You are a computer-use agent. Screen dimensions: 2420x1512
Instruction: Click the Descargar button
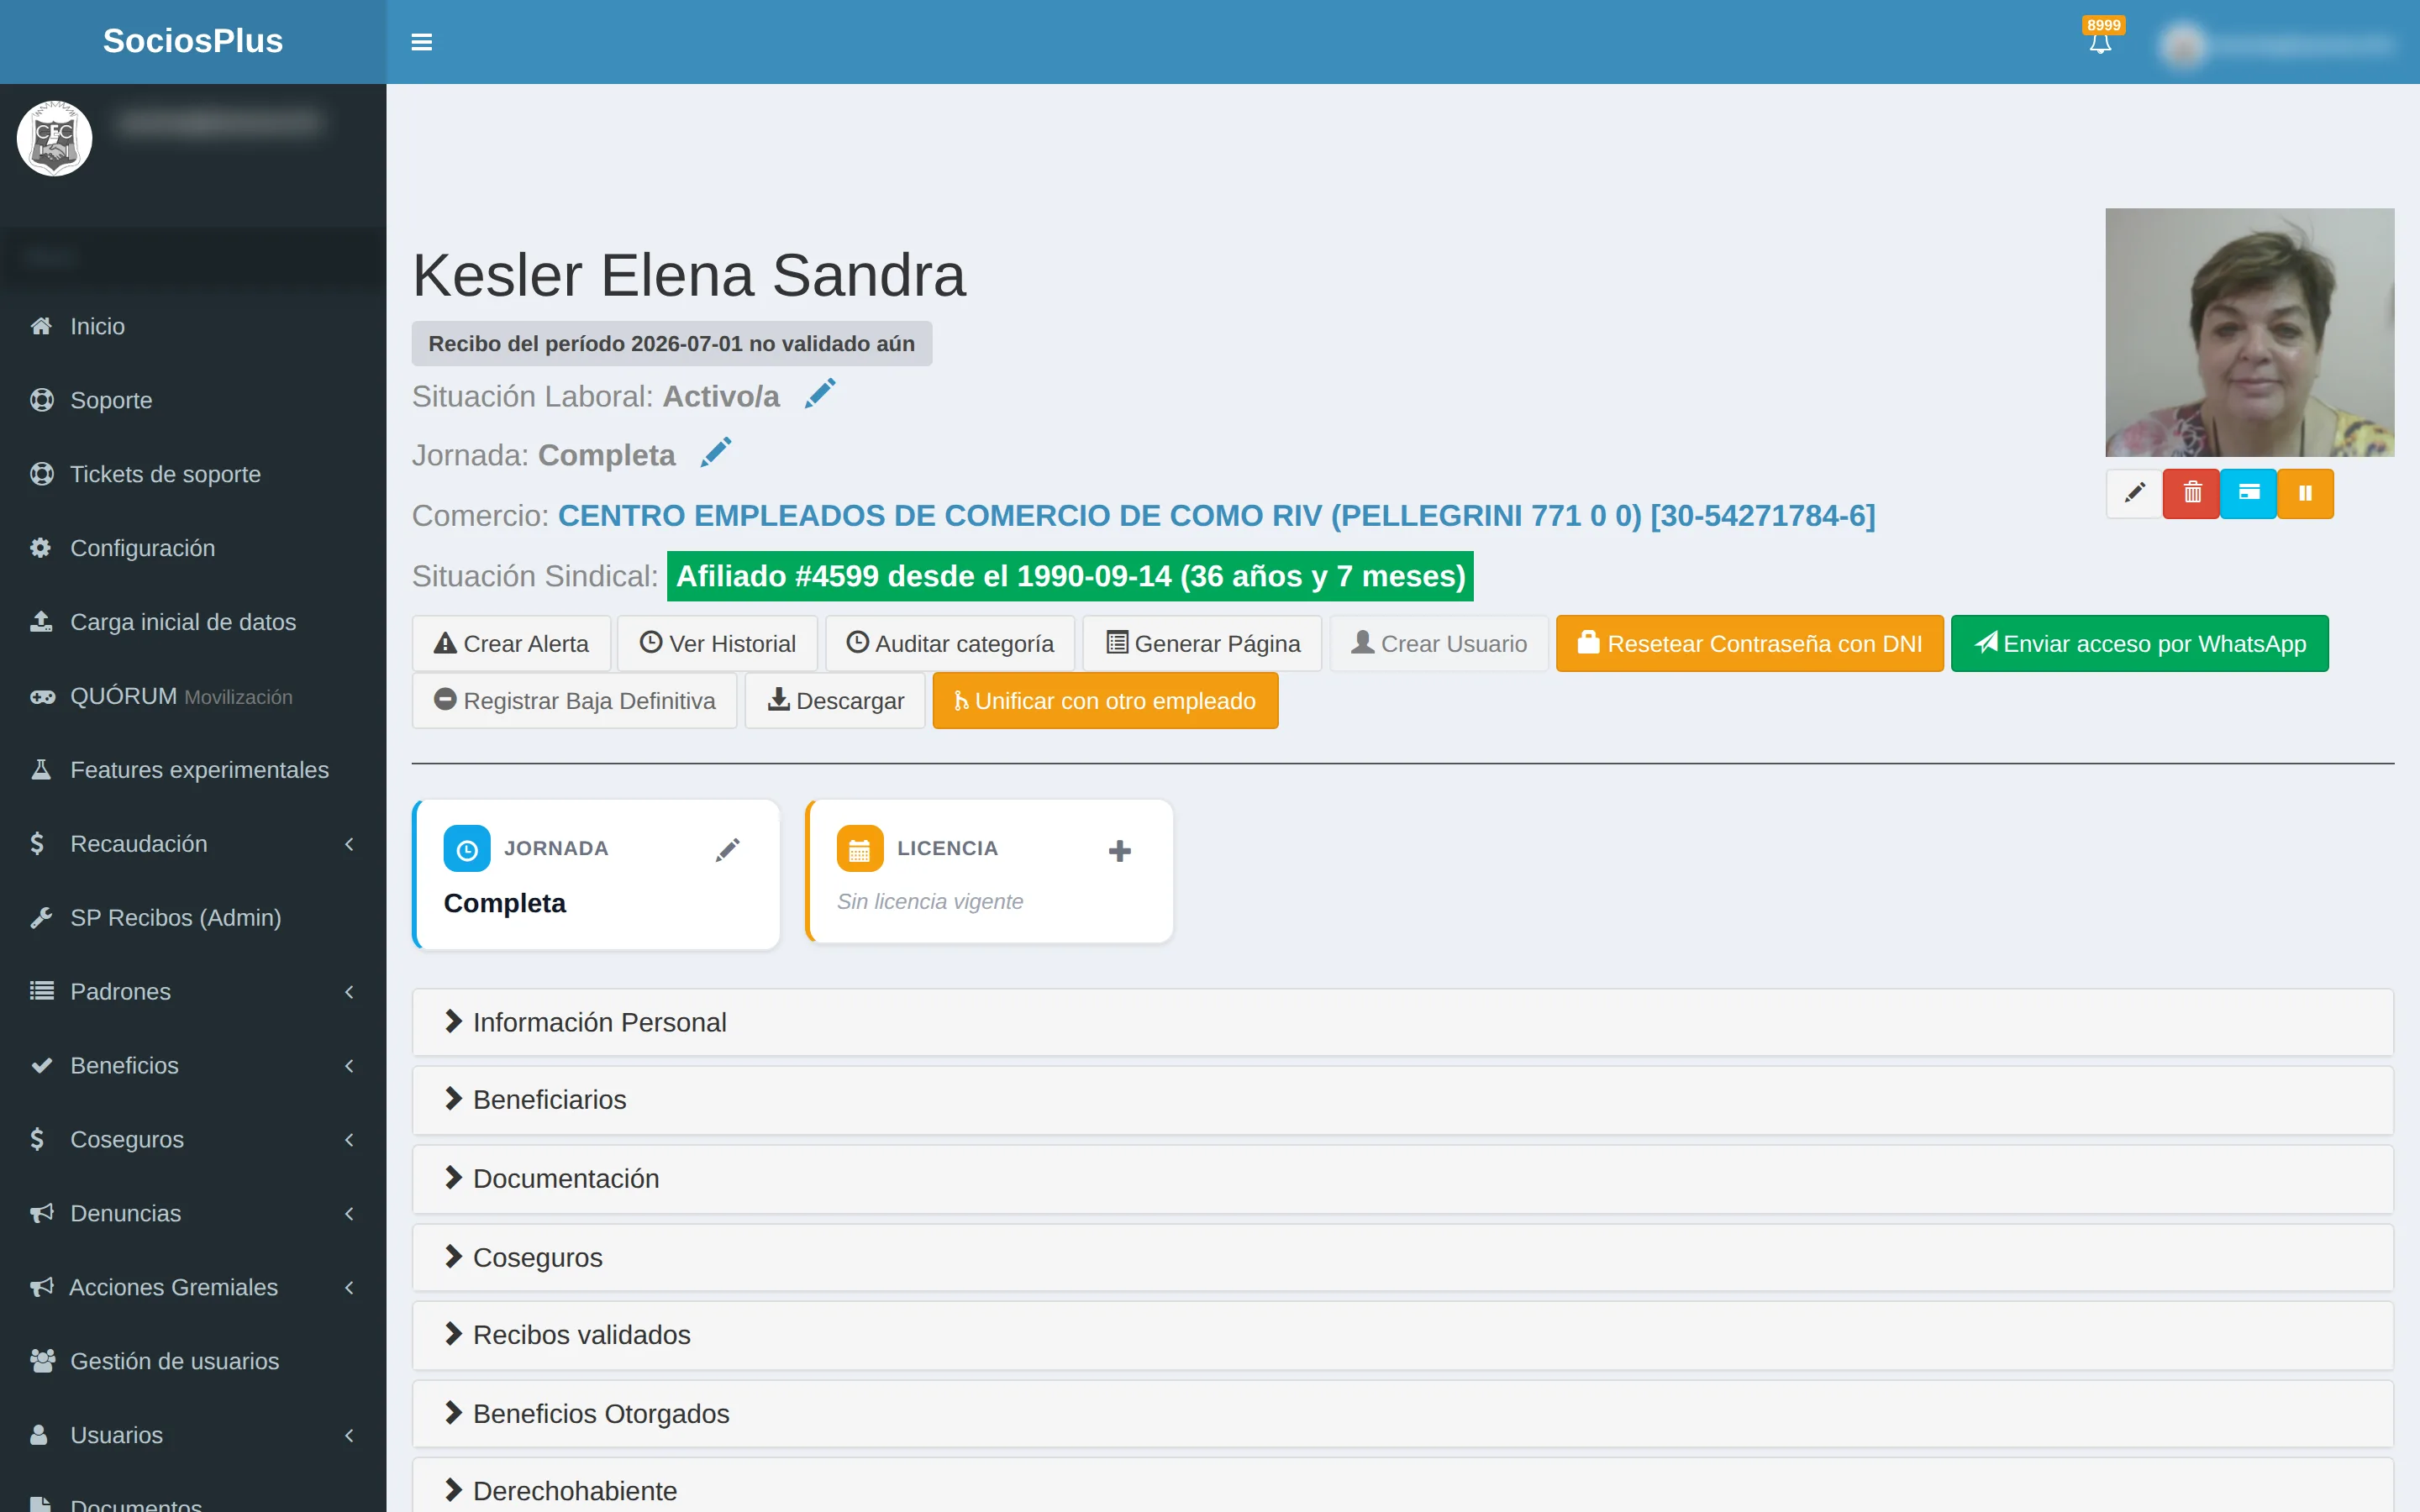835,700
